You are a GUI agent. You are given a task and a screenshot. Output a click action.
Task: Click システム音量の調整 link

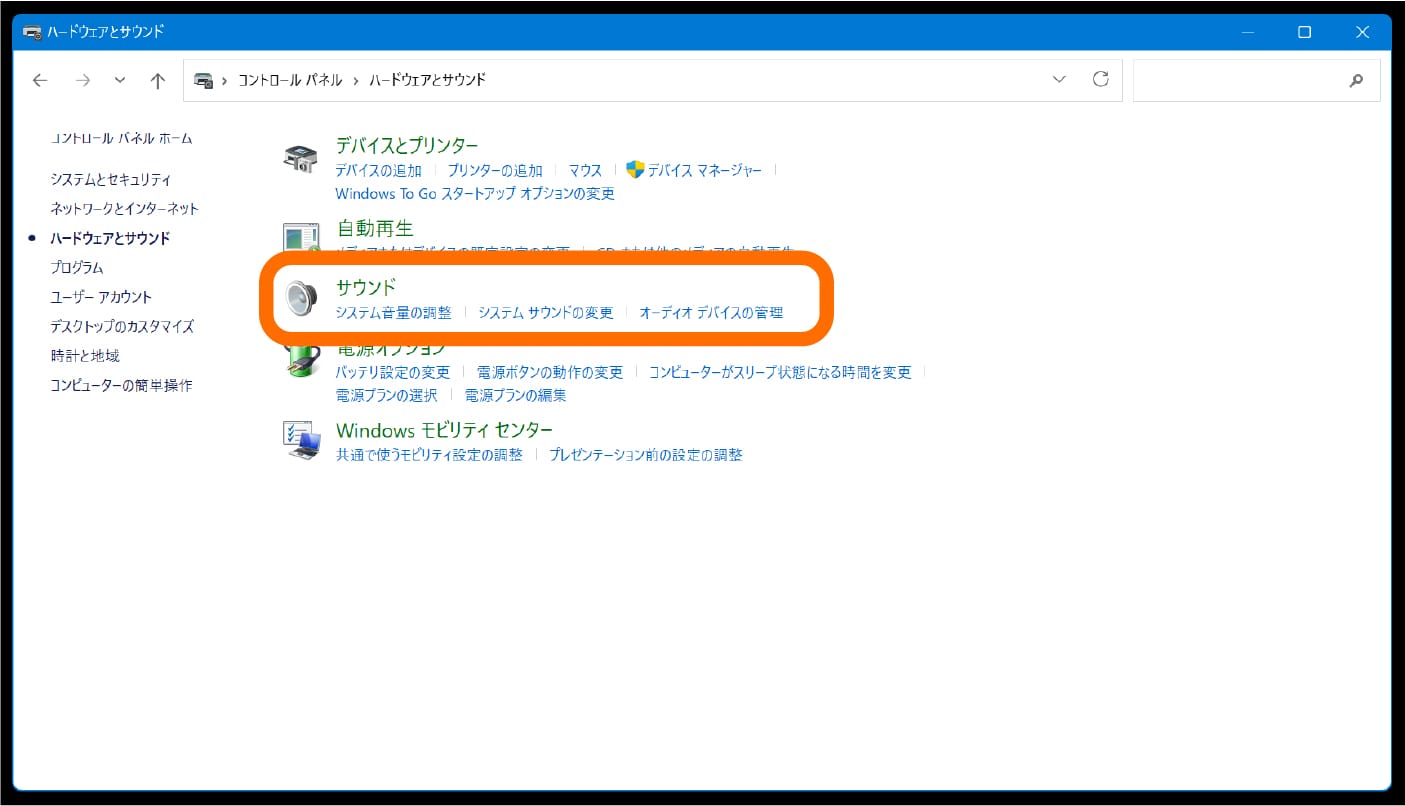[393, 313]
